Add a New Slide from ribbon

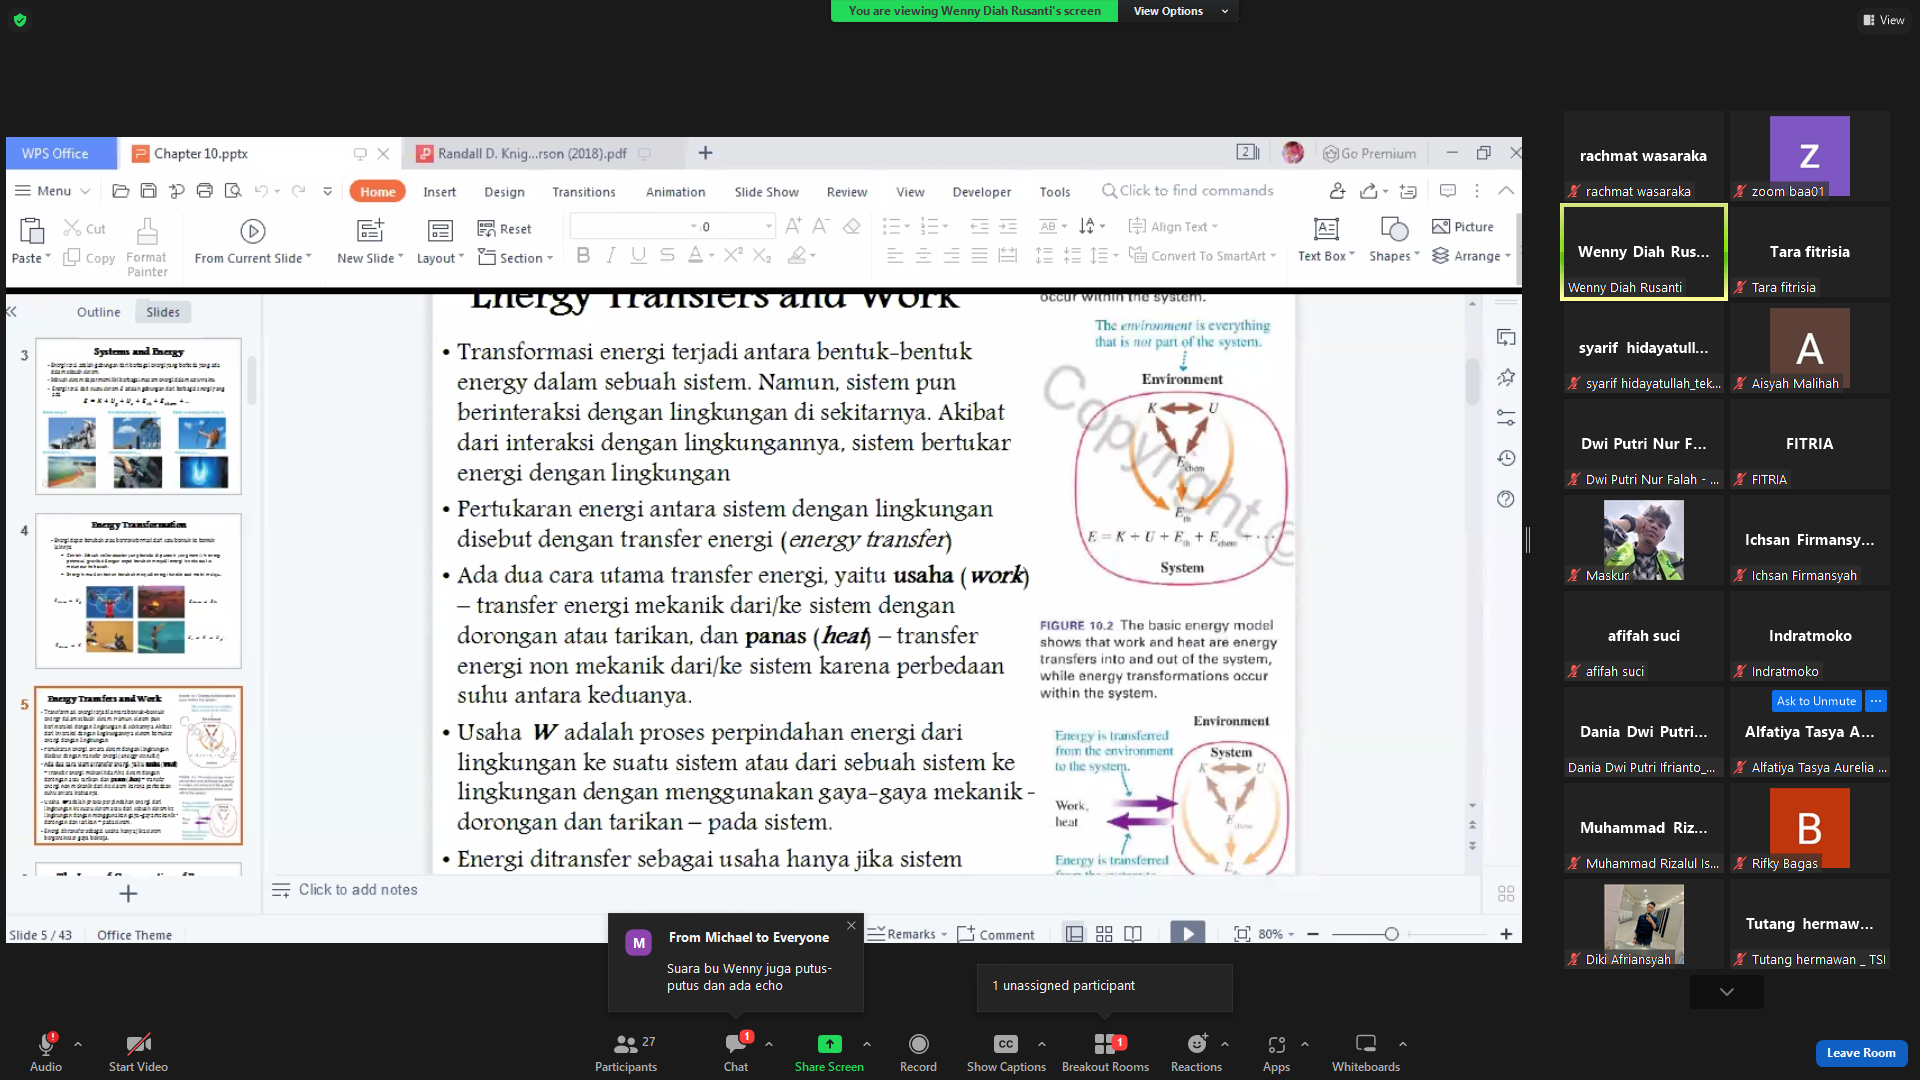(370, 241)
